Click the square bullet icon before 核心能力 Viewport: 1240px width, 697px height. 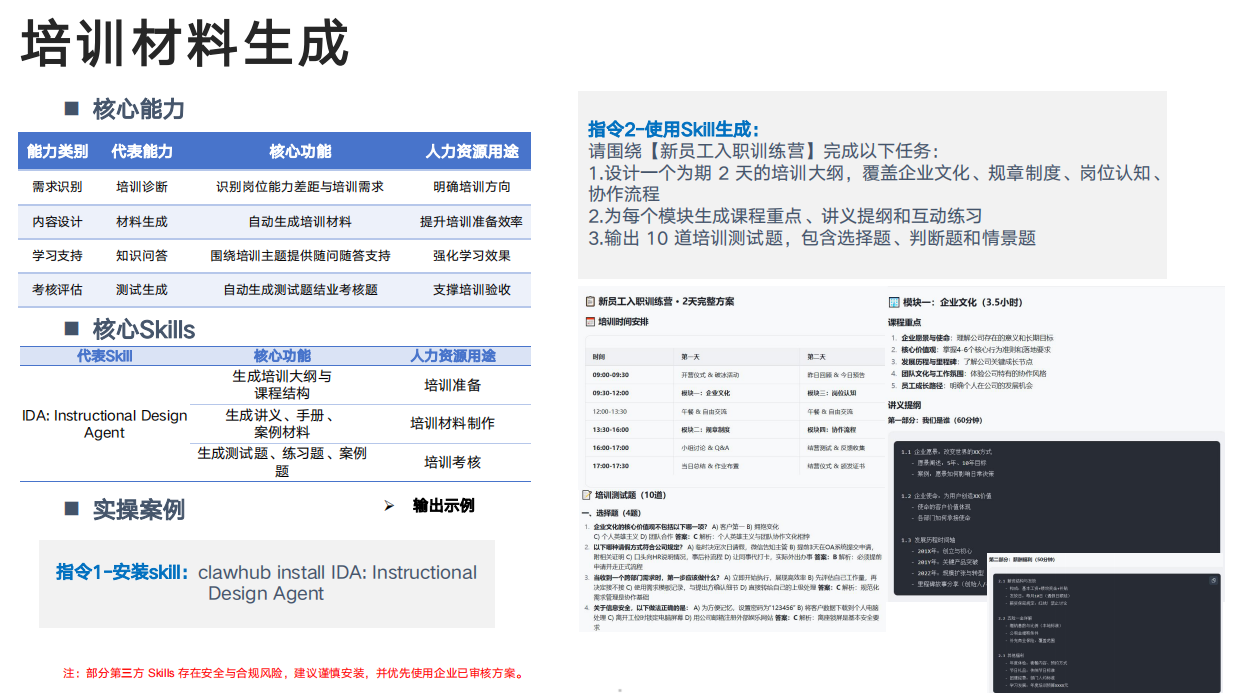click(70, 108)
